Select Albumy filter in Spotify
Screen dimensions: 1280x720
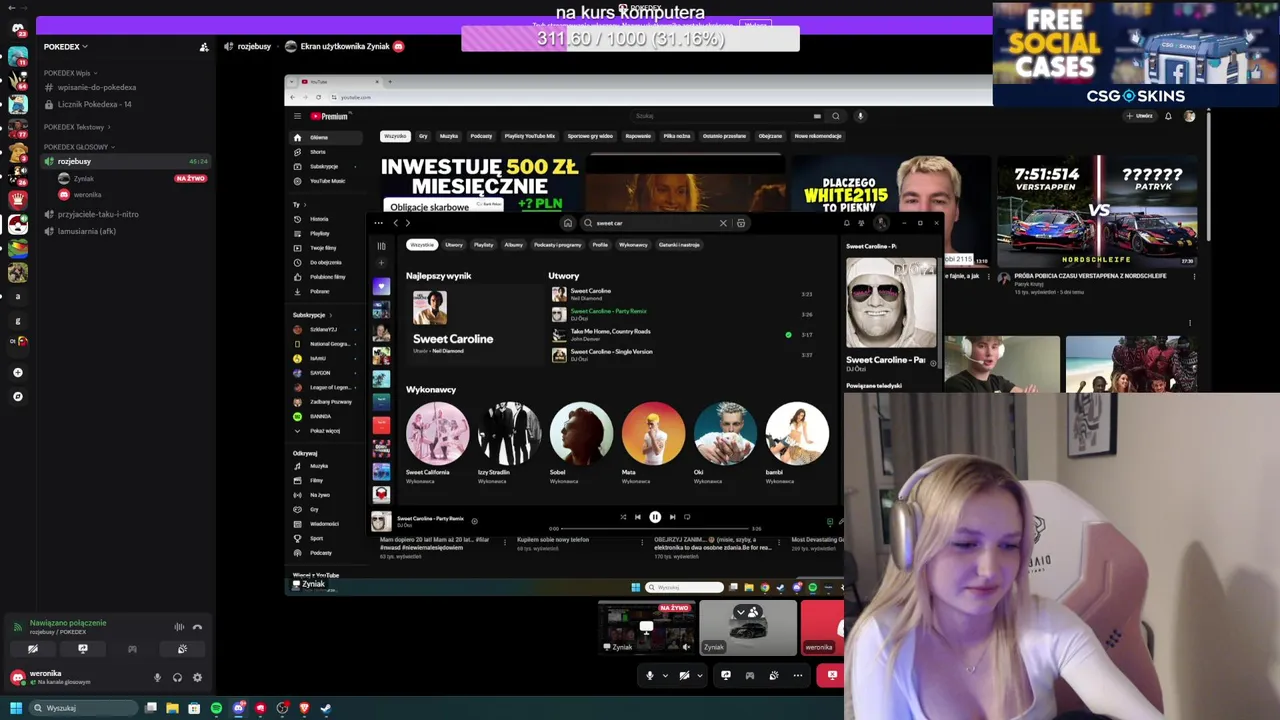coord(514,245)
